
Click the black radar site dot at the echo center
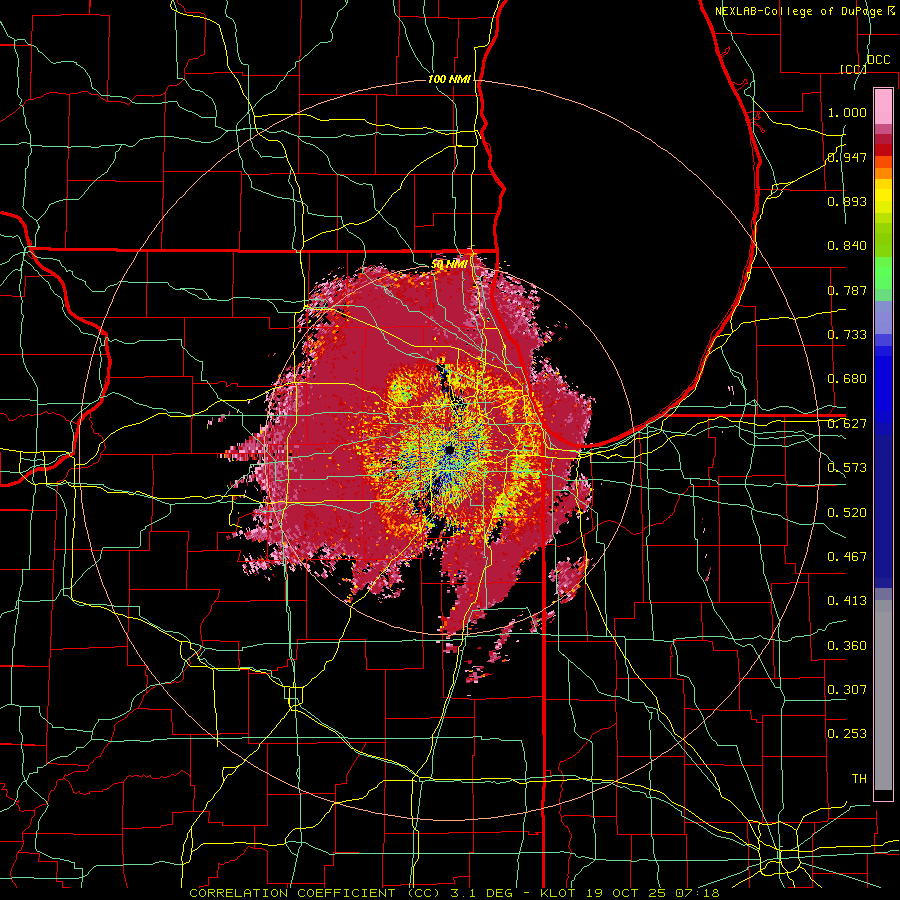click(x=450, y=451)
